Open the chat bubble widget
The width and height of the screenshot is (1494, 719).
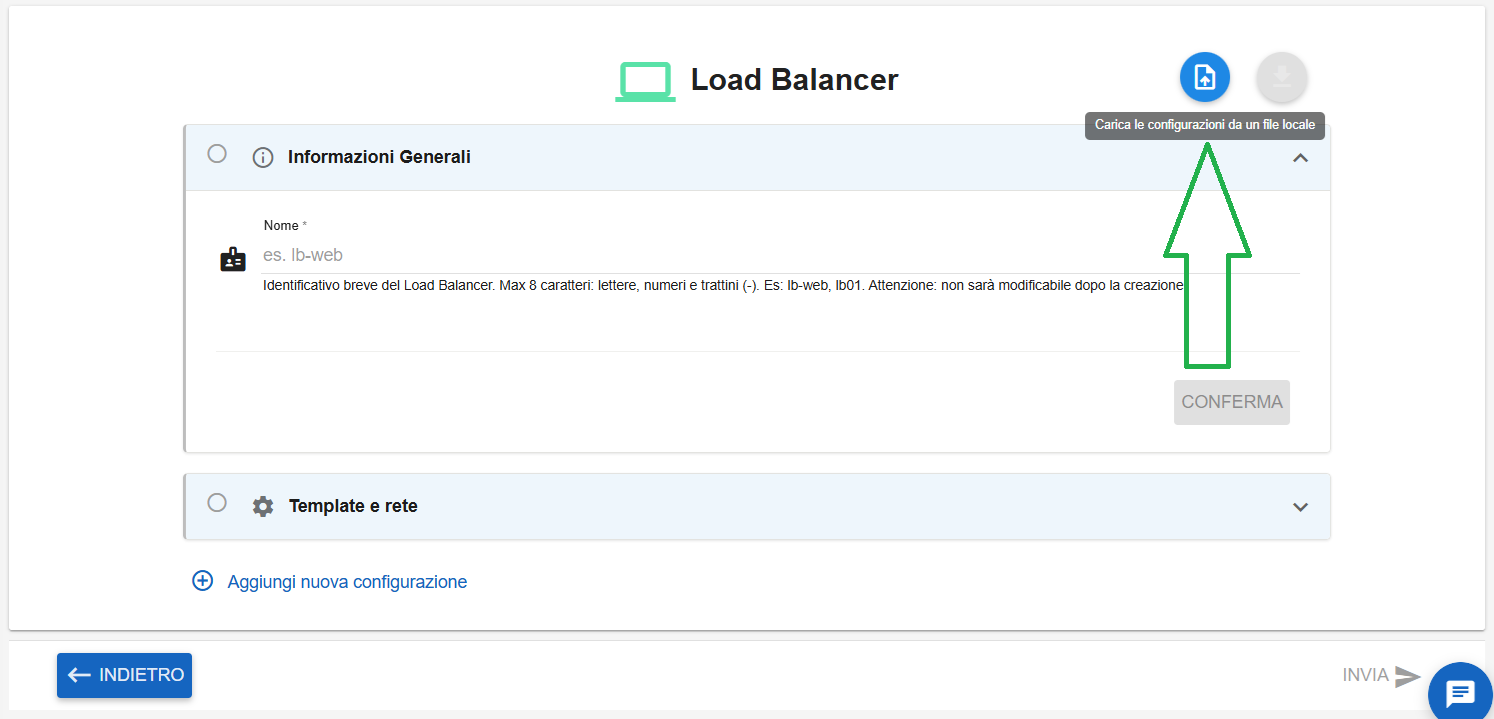pyautogui.click(x=1460, y=692)
